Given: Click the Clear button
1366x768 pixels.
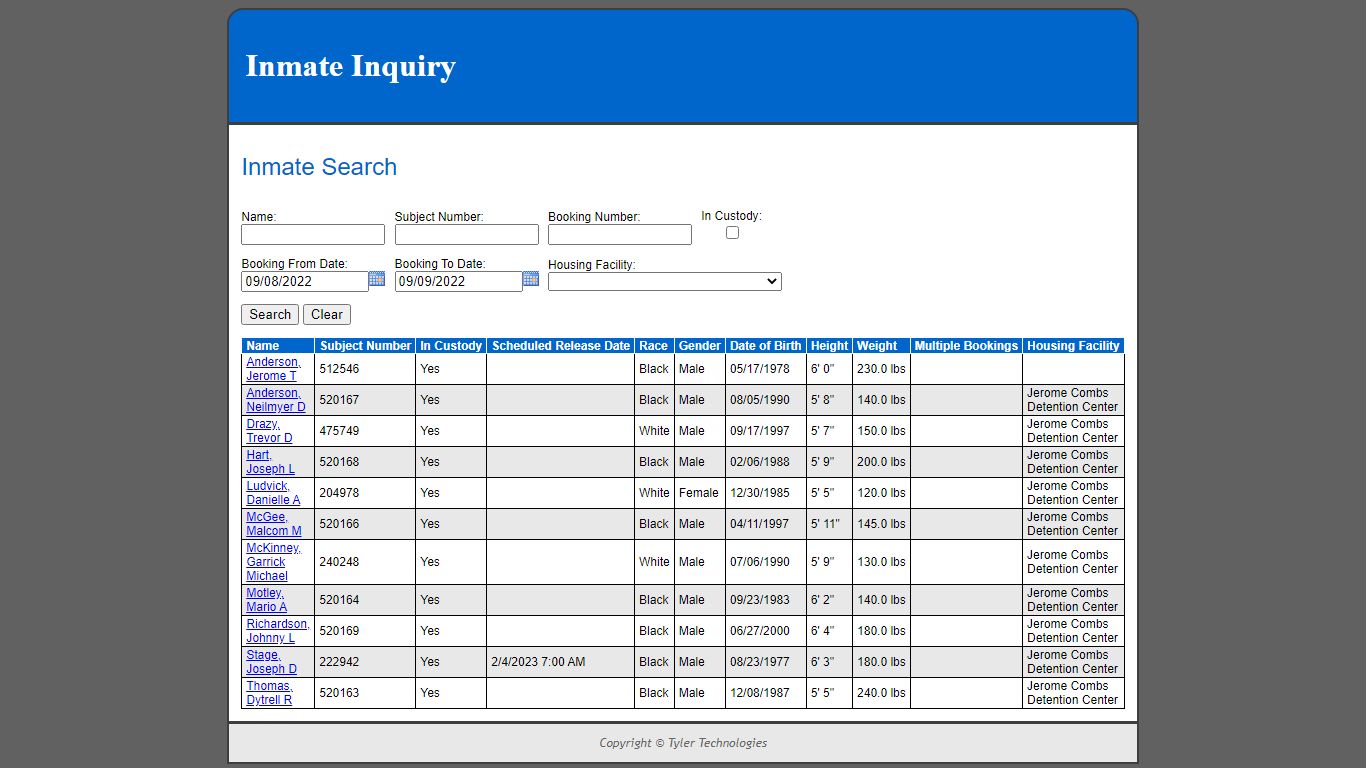Looking at the screenshot, I should pos(327,315).
